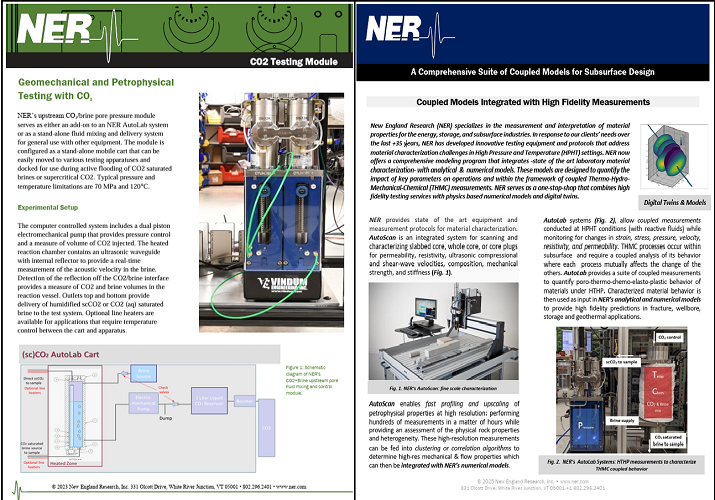
Task: Click the AutoLab systems photograph
Action: 622,390
